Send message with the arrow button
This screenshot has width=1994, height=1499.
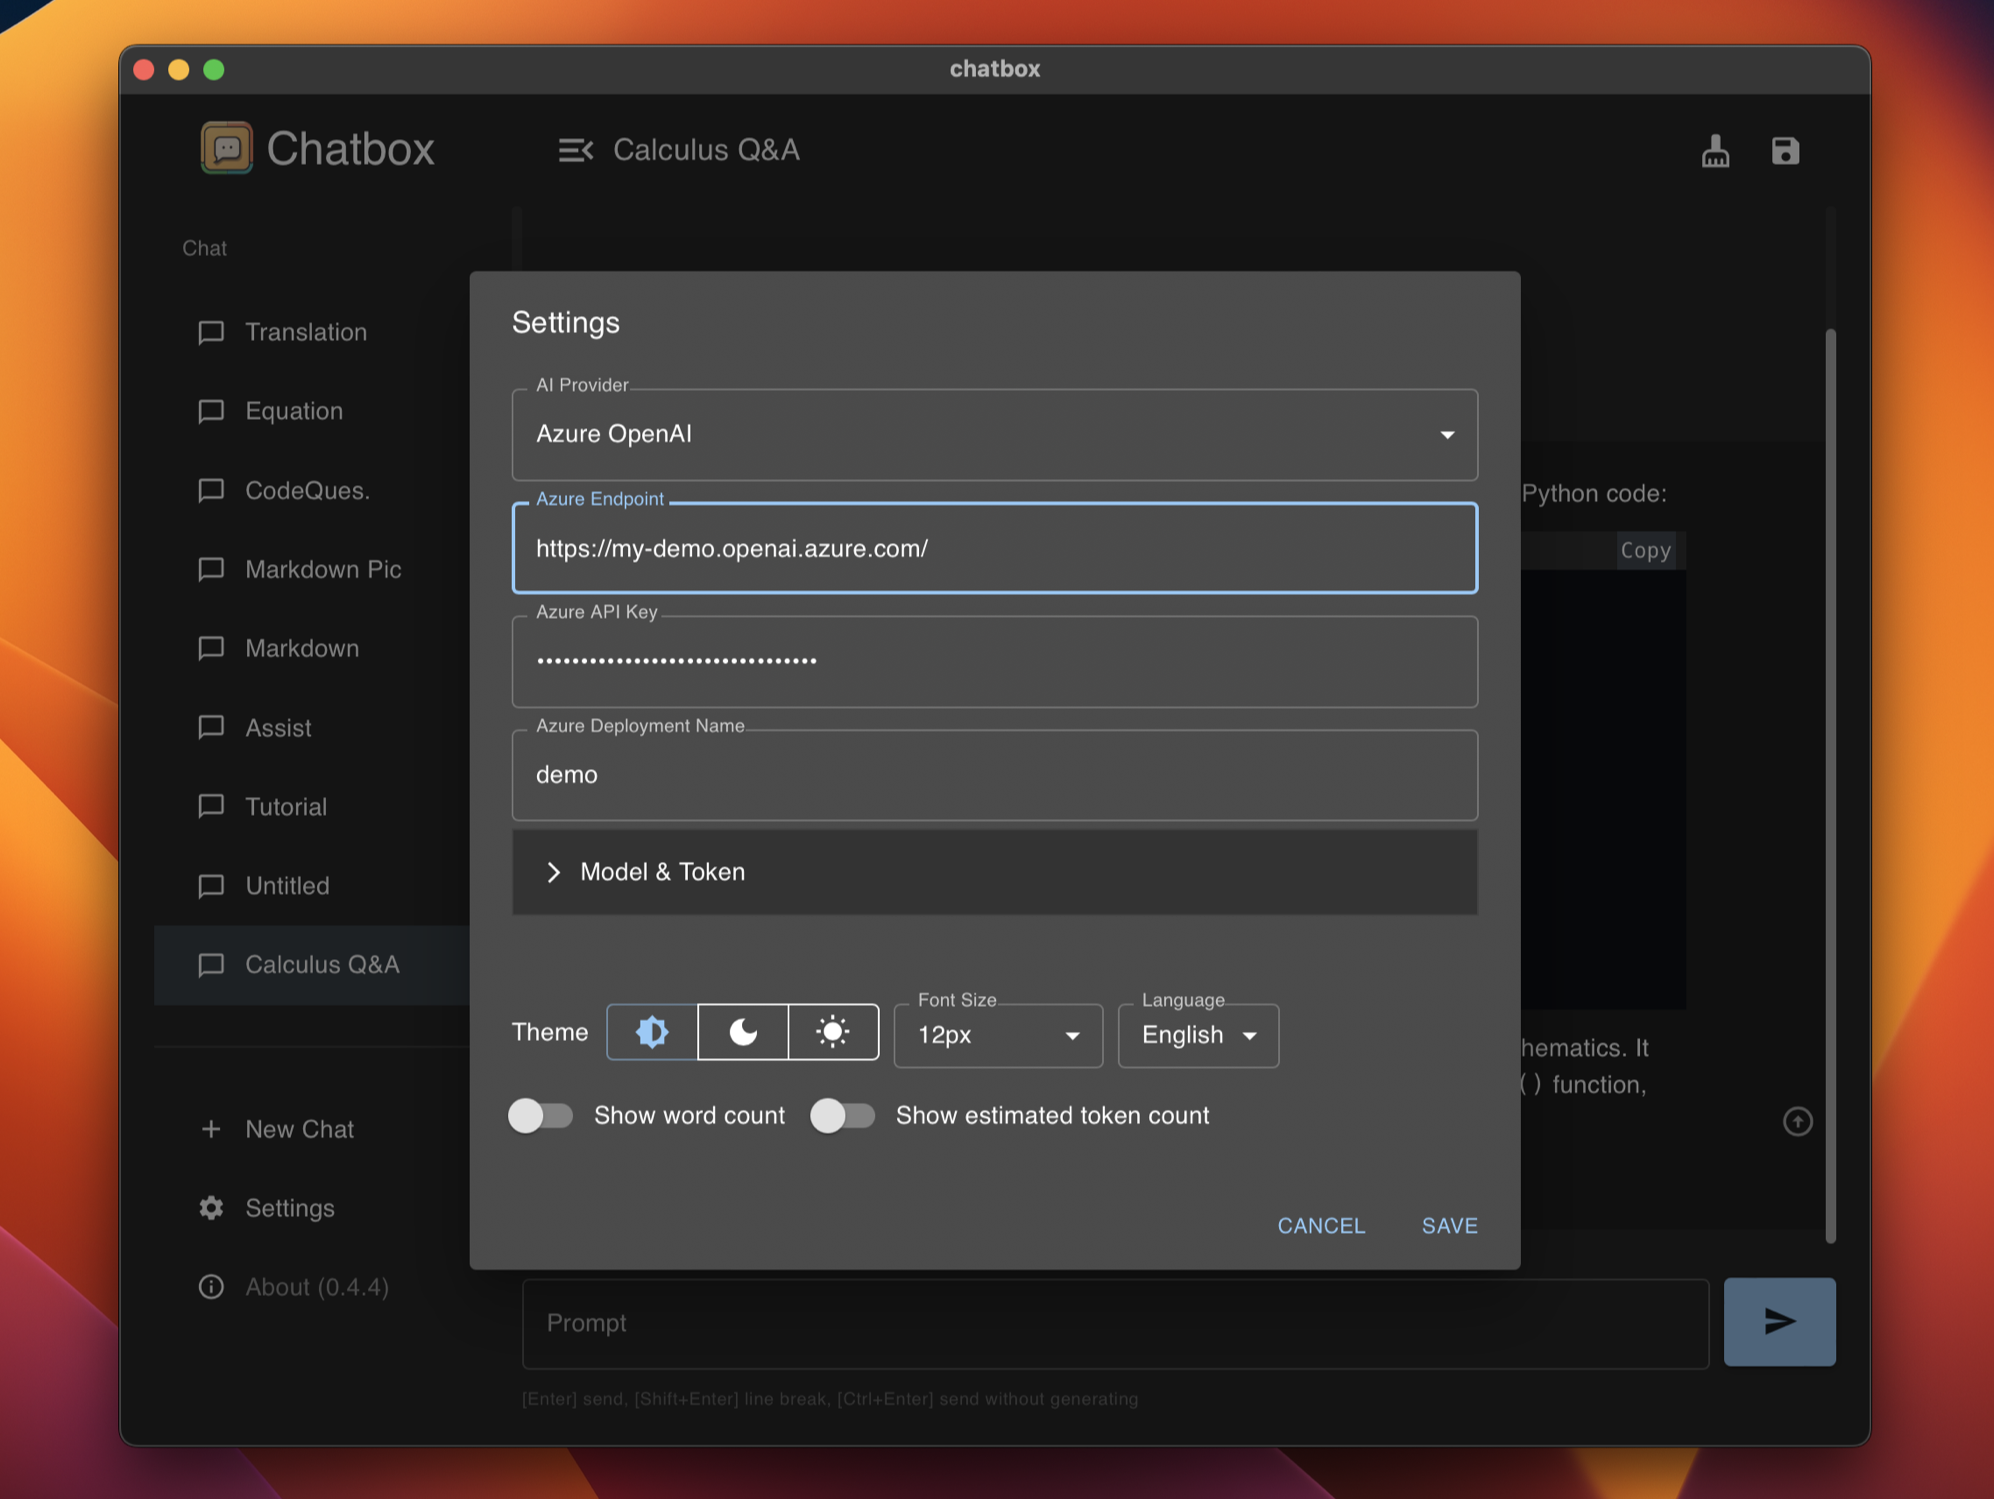click(1779, 1322)
